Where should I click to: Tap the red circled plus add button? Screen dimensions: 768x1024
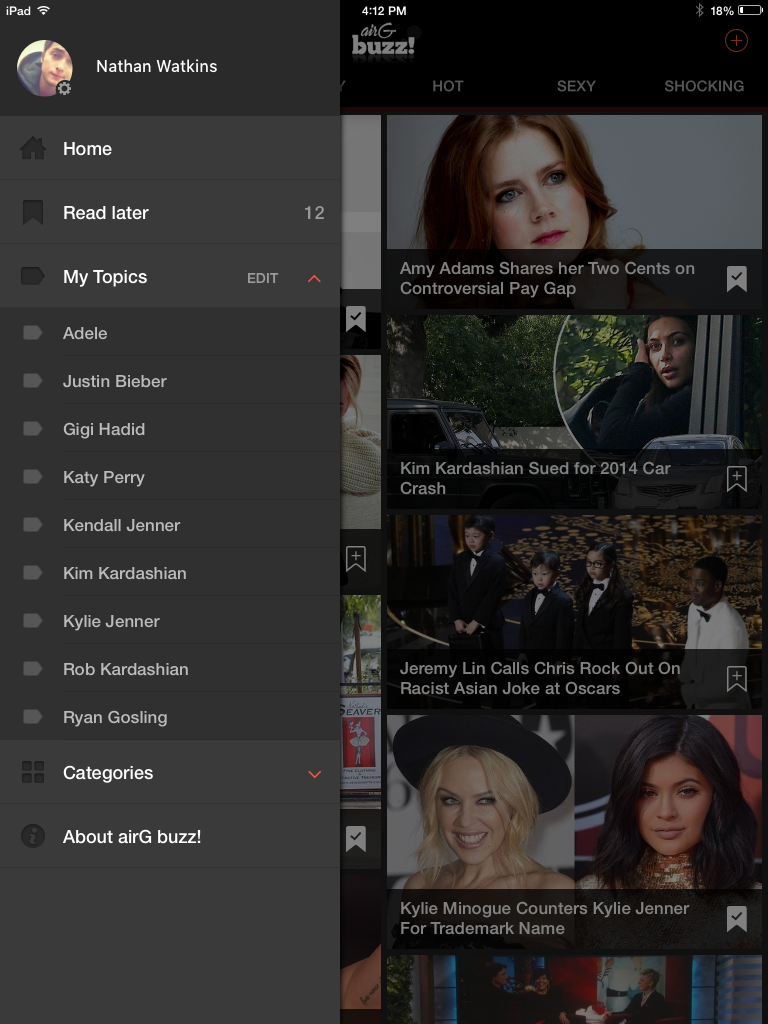736,40
